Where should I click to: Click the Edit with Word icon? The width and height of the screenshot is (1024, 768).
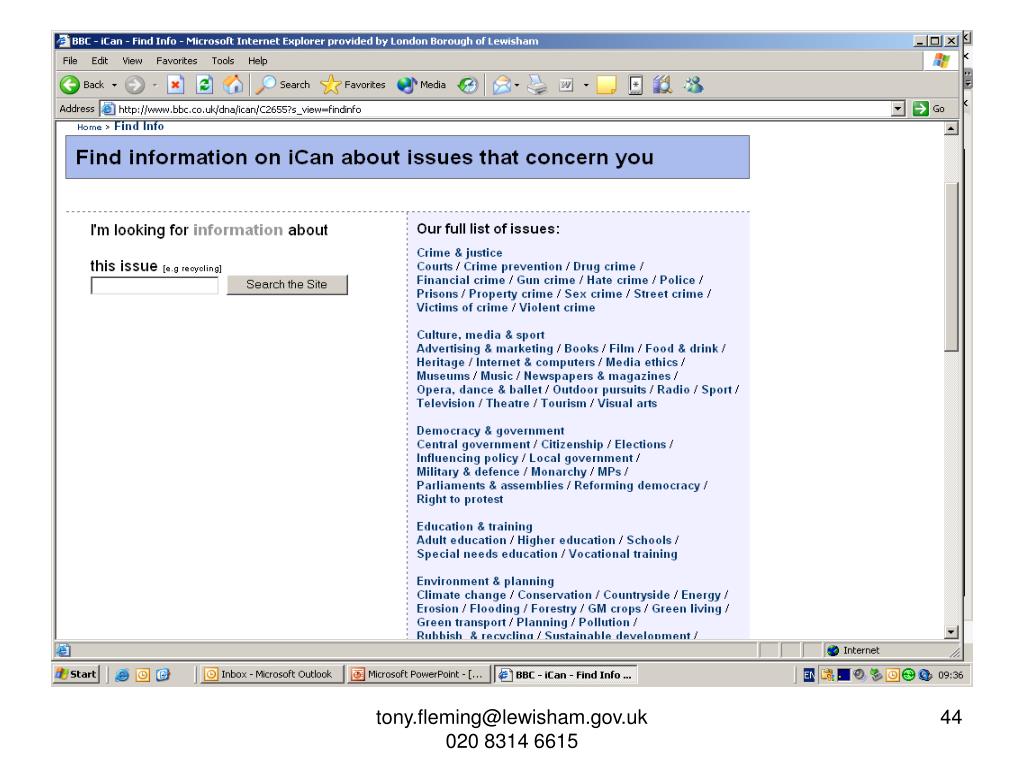coord(566,85)
